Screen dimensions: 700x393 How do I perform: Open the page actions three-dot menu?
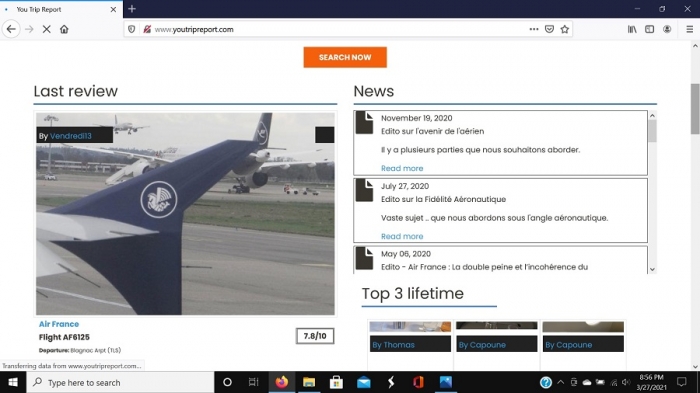[x=534, y=29]
